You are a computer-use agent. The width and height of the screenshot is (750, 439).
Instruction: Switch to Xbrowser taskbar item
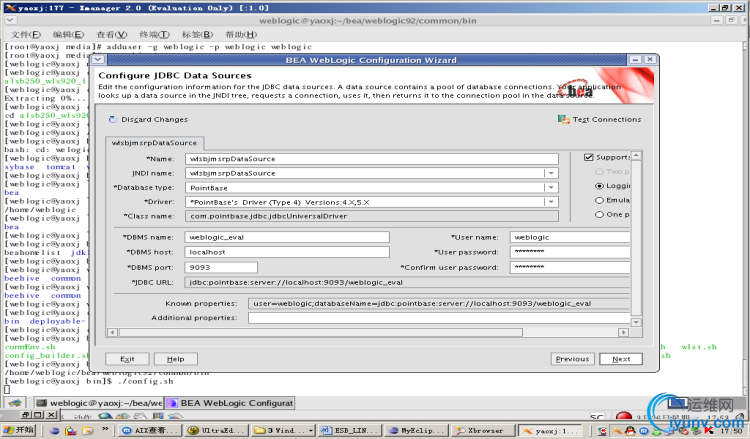pos(483,430)
